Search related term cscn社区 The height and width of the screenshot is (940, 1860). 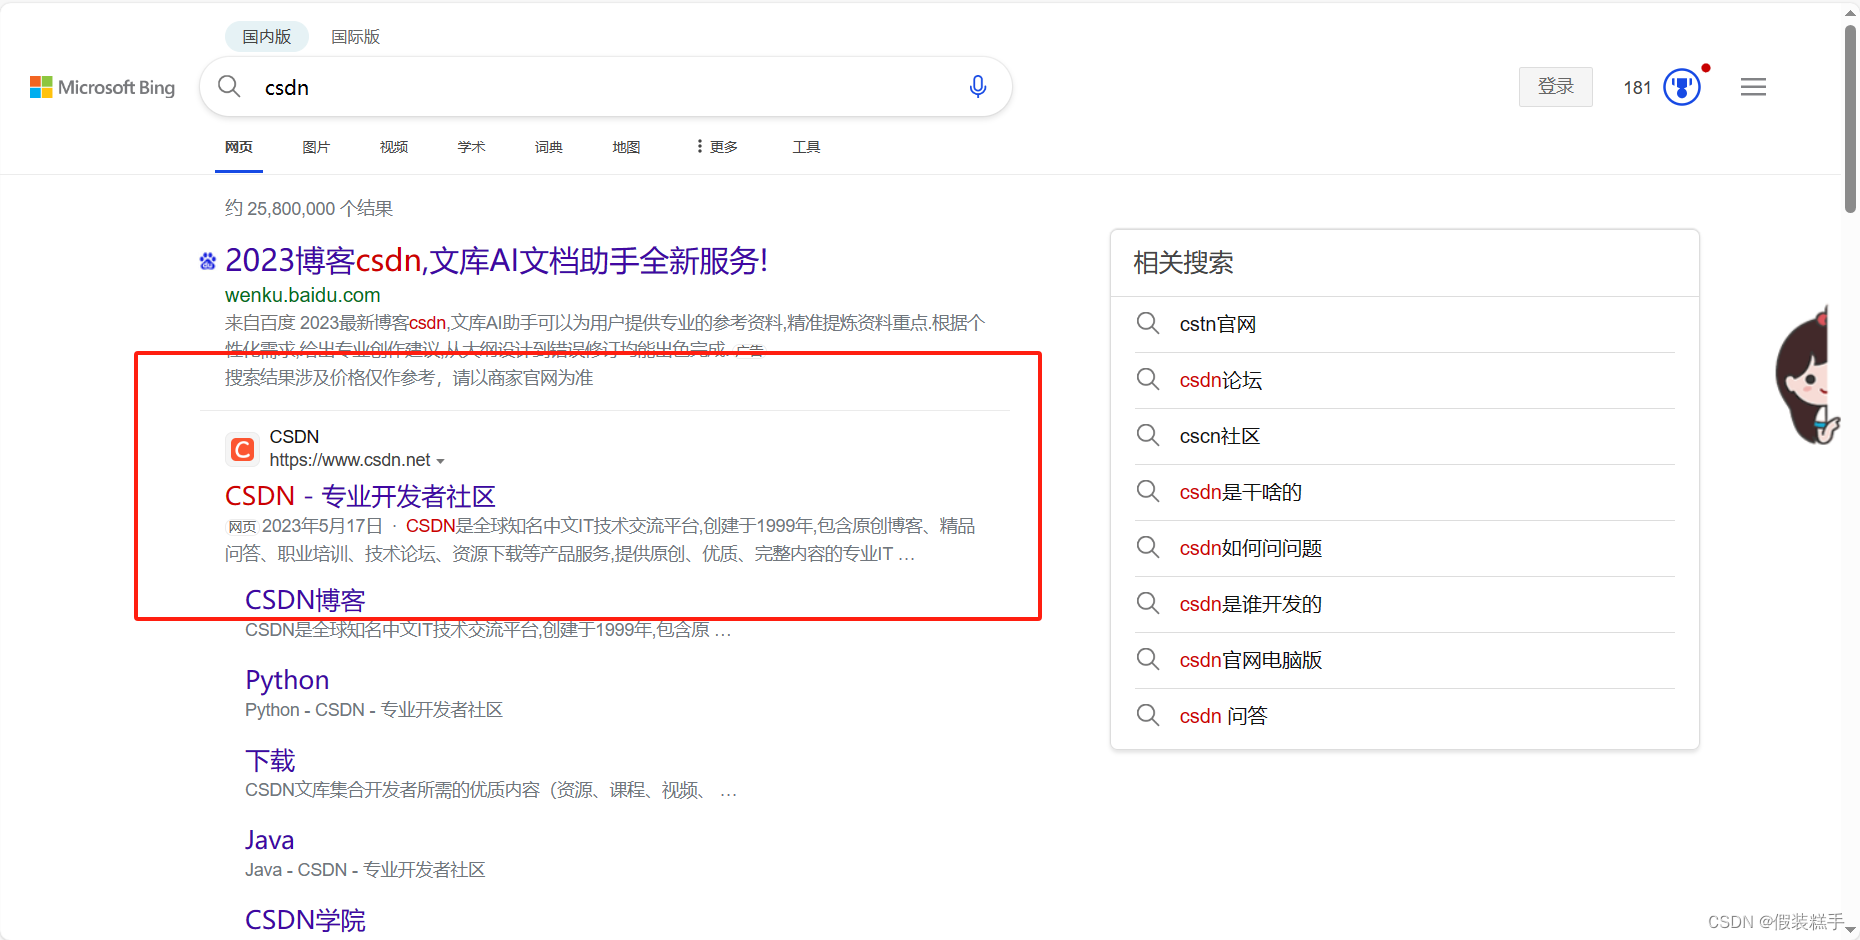[1219, 436]
